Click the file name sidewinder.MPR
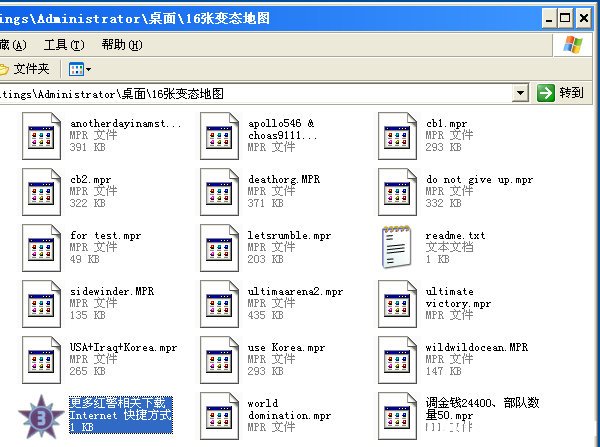The image size is (600, 447). pyautogui.click(x=112, y=292)
